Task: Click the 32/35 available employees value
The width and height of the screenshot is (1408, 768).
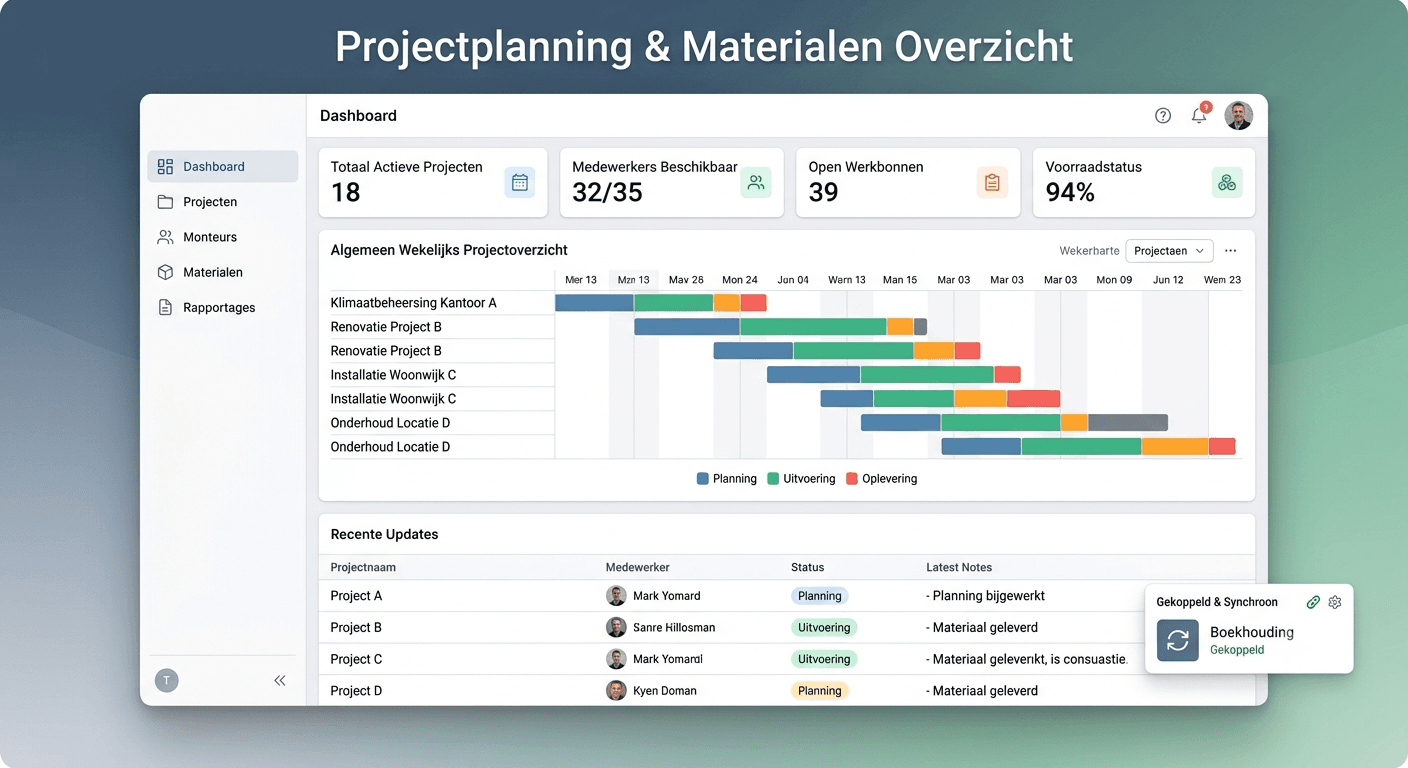Action: (x=607, y=192)
